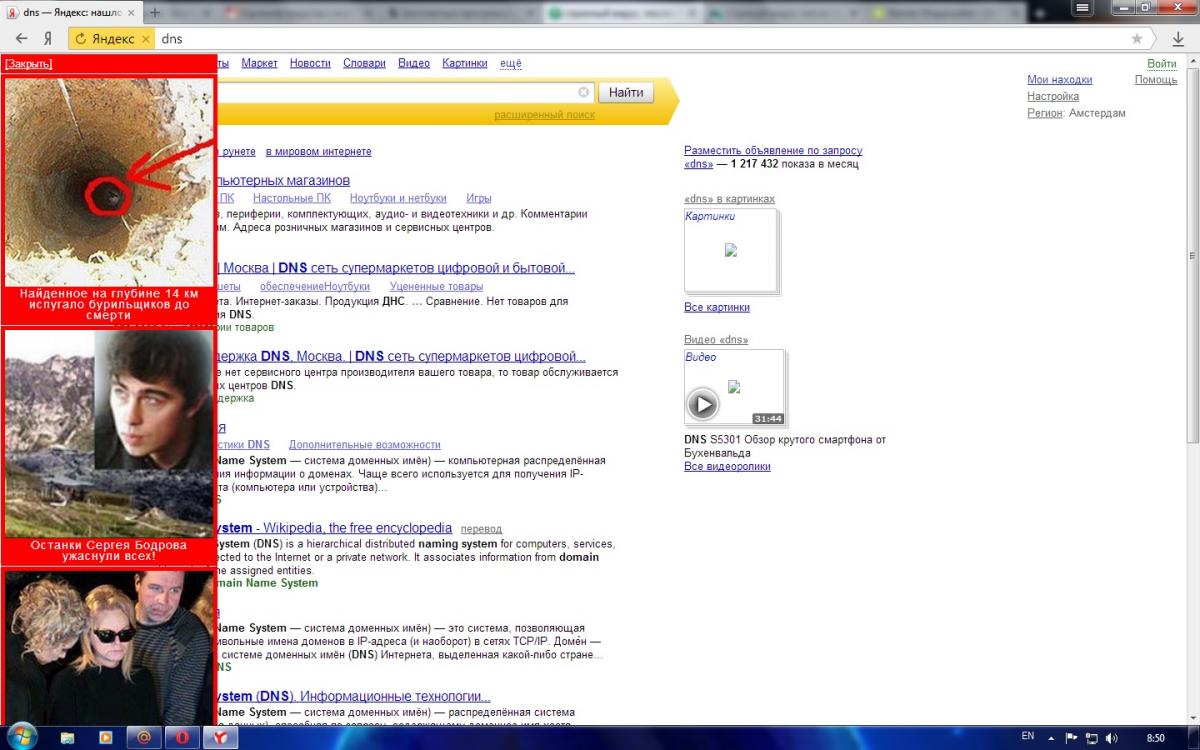
Task: Open Wikipedia free encyclopedia result
Action: click(336, 528)
